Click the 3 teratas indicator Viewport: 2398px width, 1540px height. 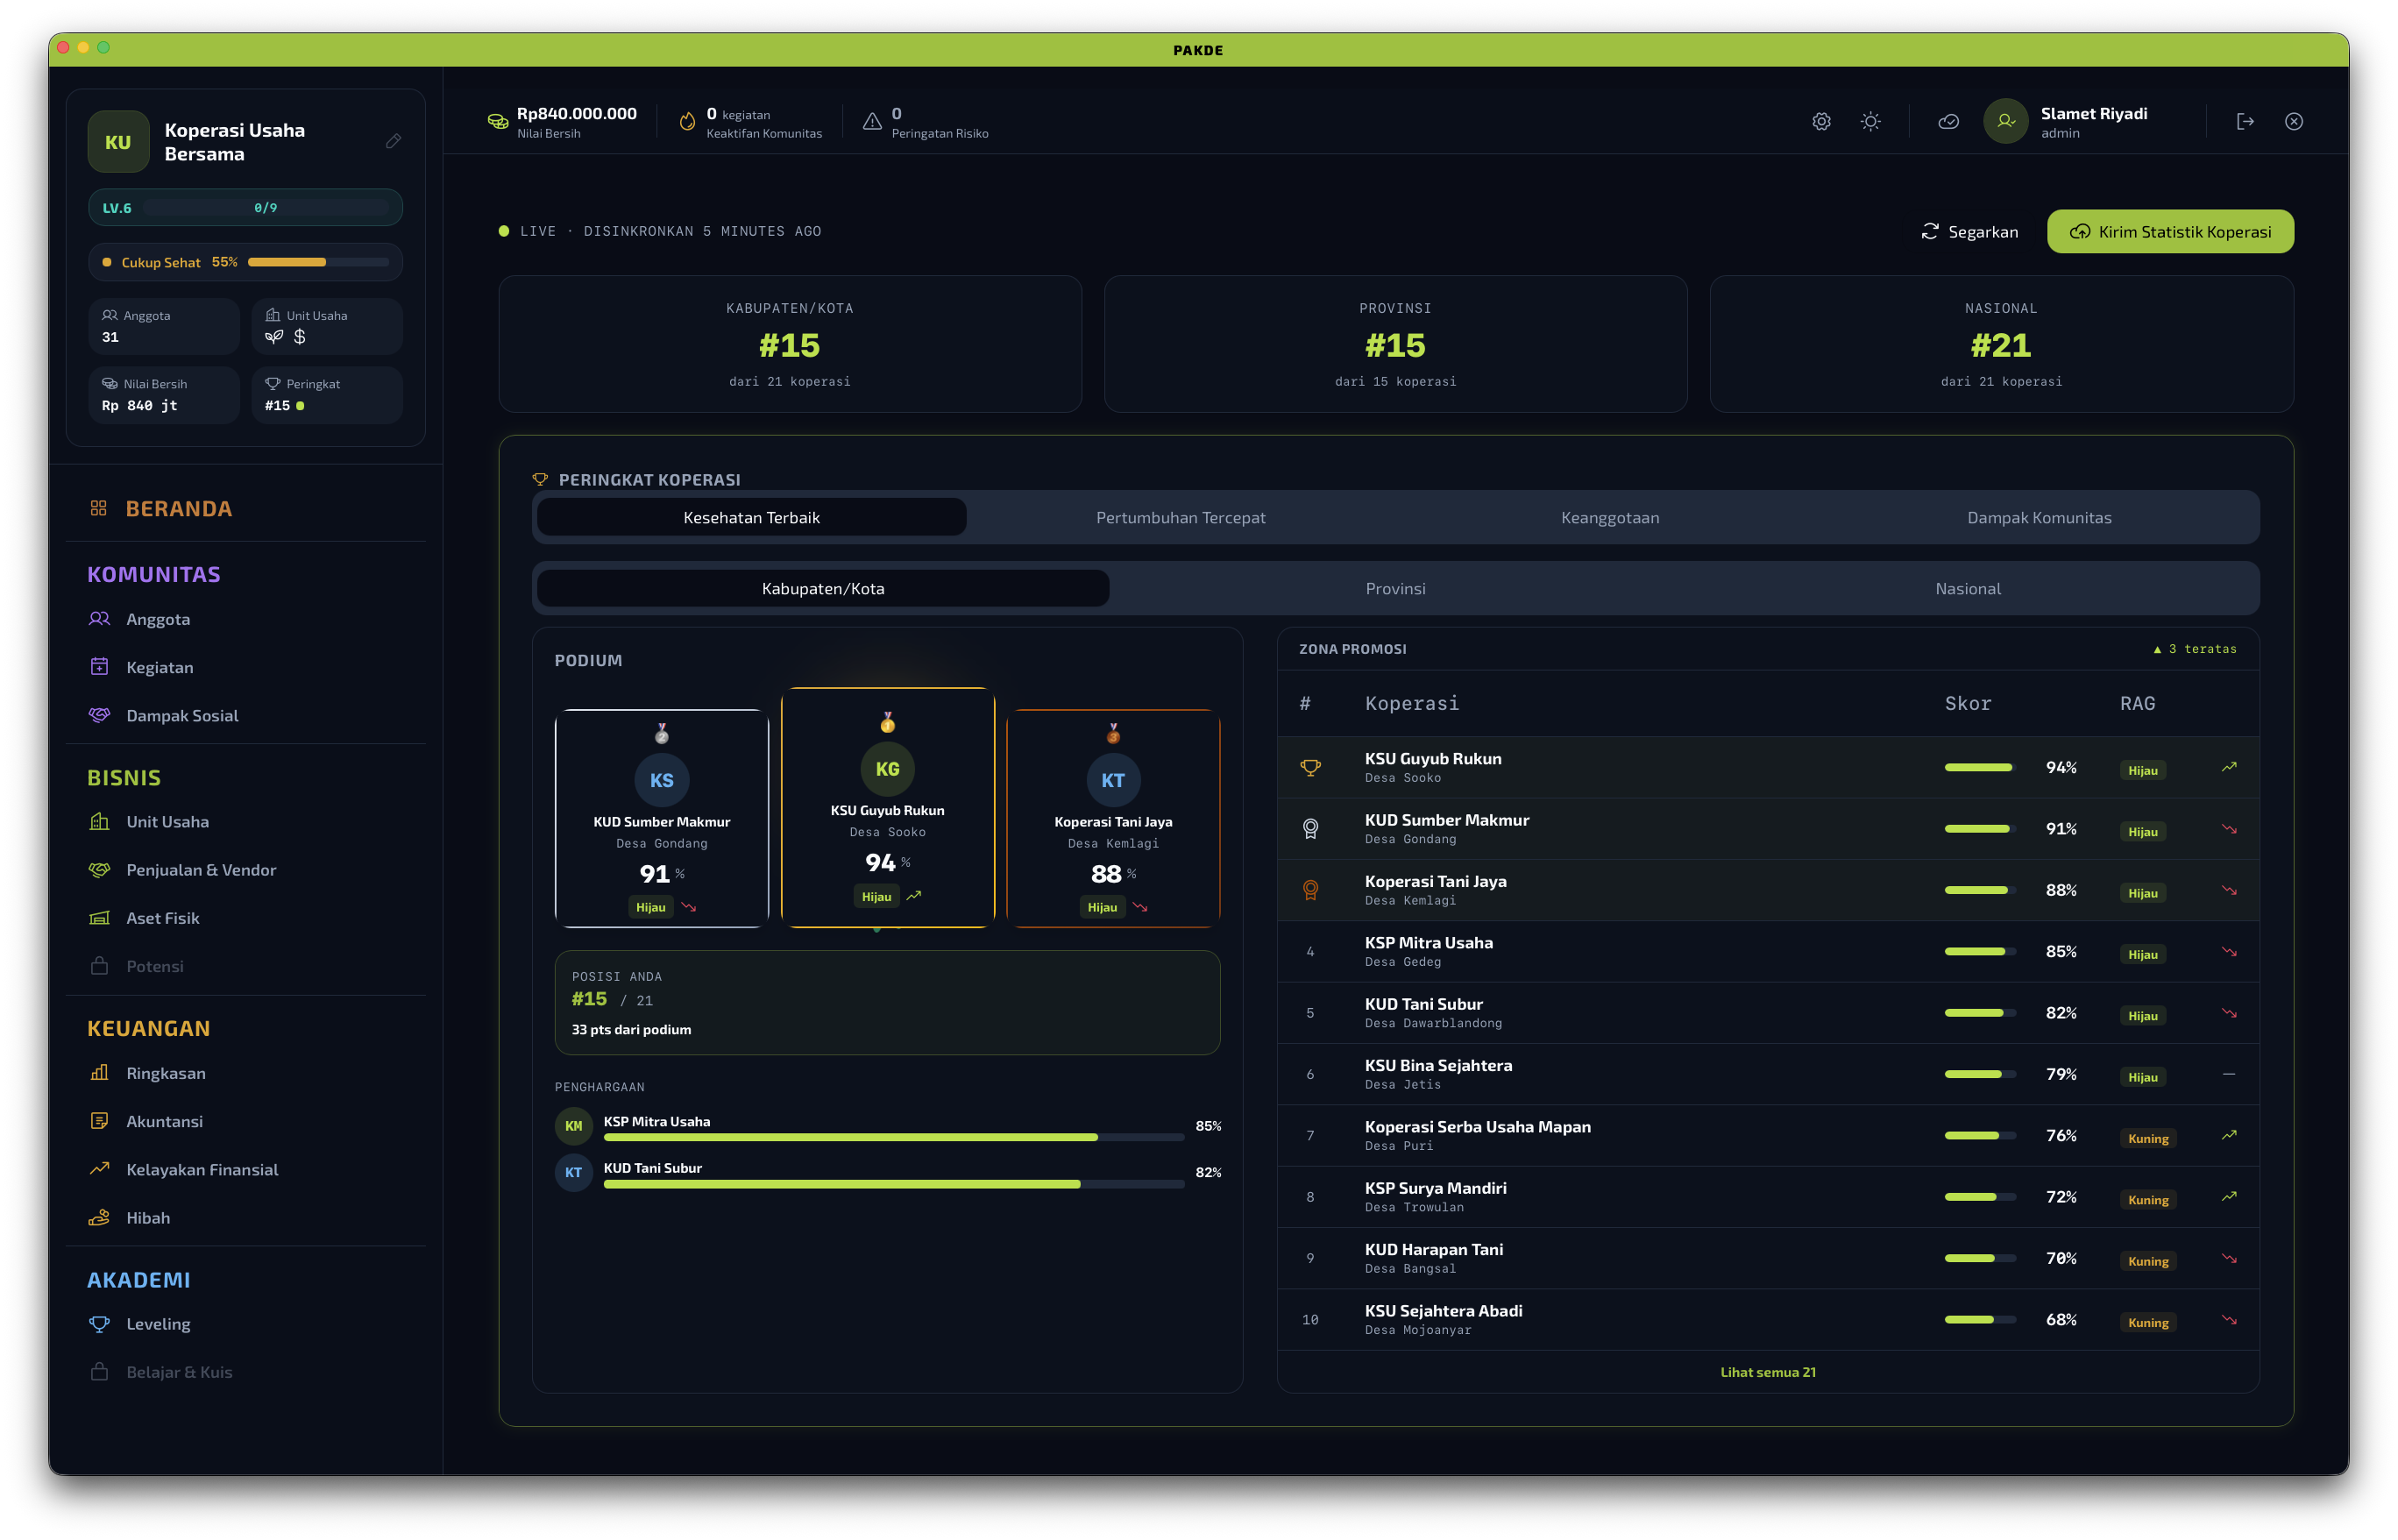pos(2194,649)
